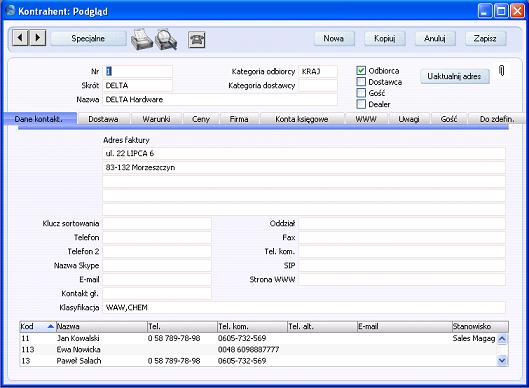Enable the Dostawca checkbox
This screenshot has width=529, height=388.
coord(361,82)
